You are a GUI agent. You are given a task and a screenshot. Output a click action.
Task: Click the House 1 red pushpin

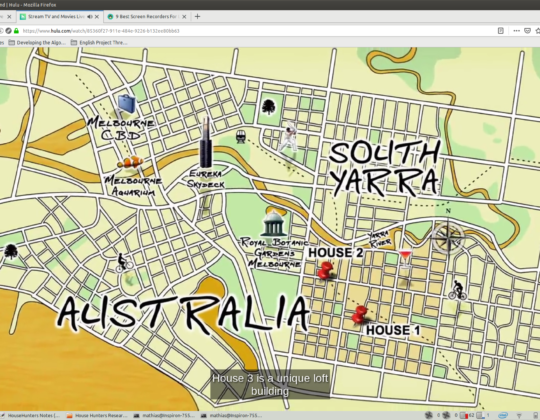pyautogui.click(x=359, y=314)
